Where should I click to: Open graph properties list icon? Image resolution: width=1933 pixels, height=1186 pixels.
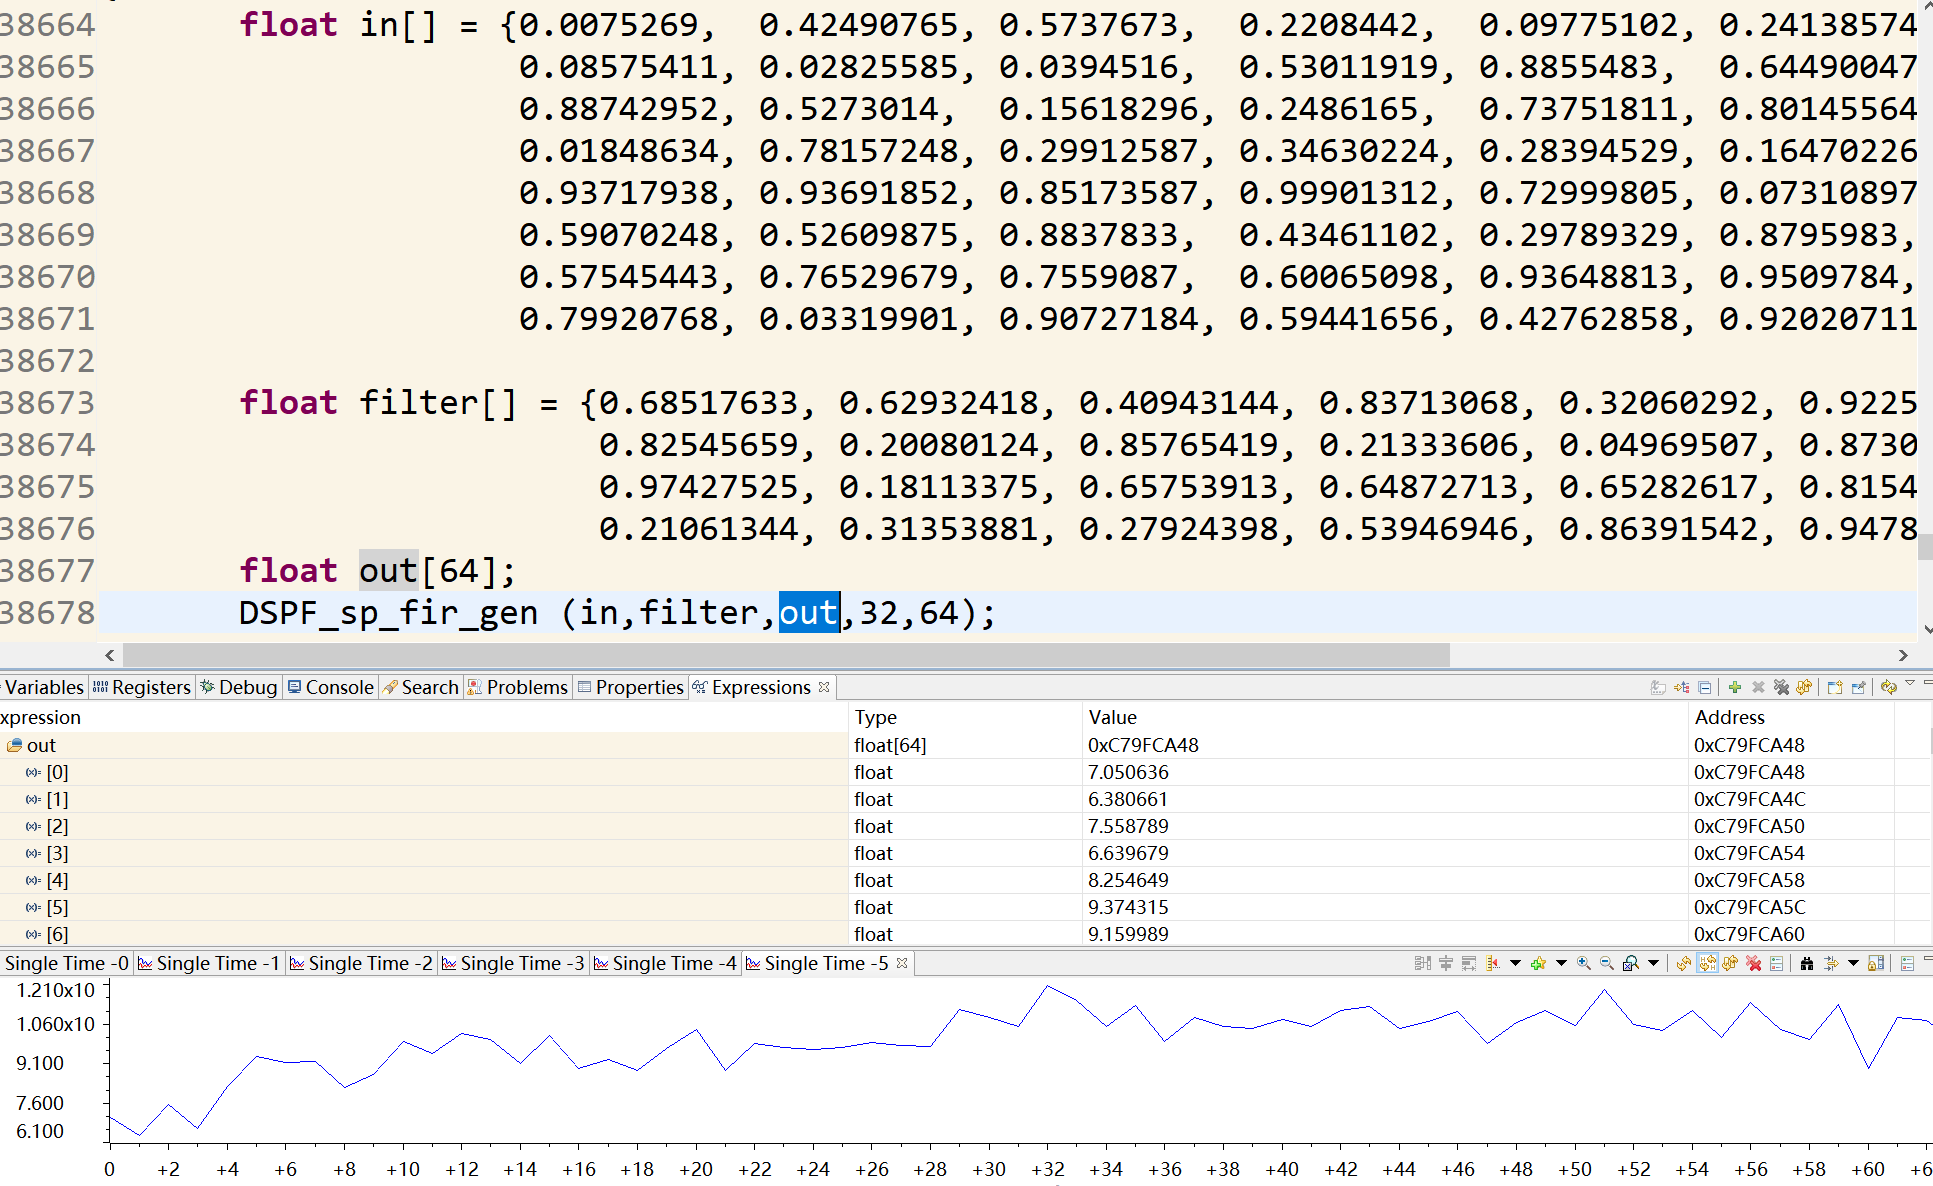point(1776,963)
